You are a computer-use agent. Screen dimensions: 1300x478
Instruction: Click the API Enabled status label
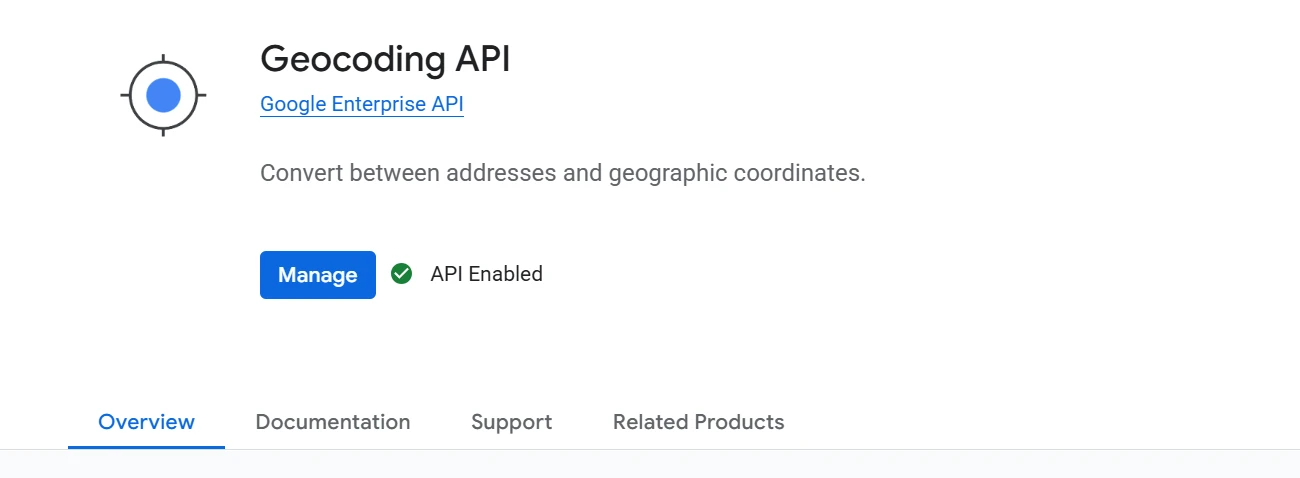point(486,274)
